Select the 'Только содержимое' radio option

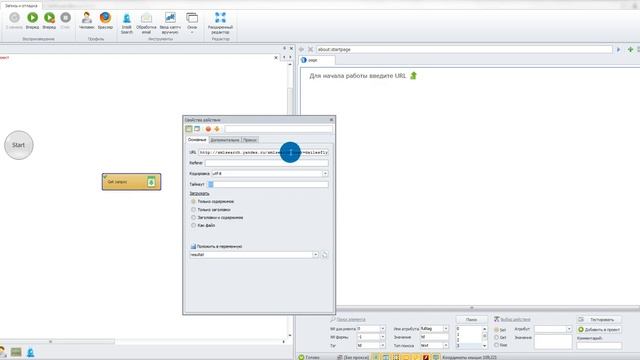pos(193,202)
